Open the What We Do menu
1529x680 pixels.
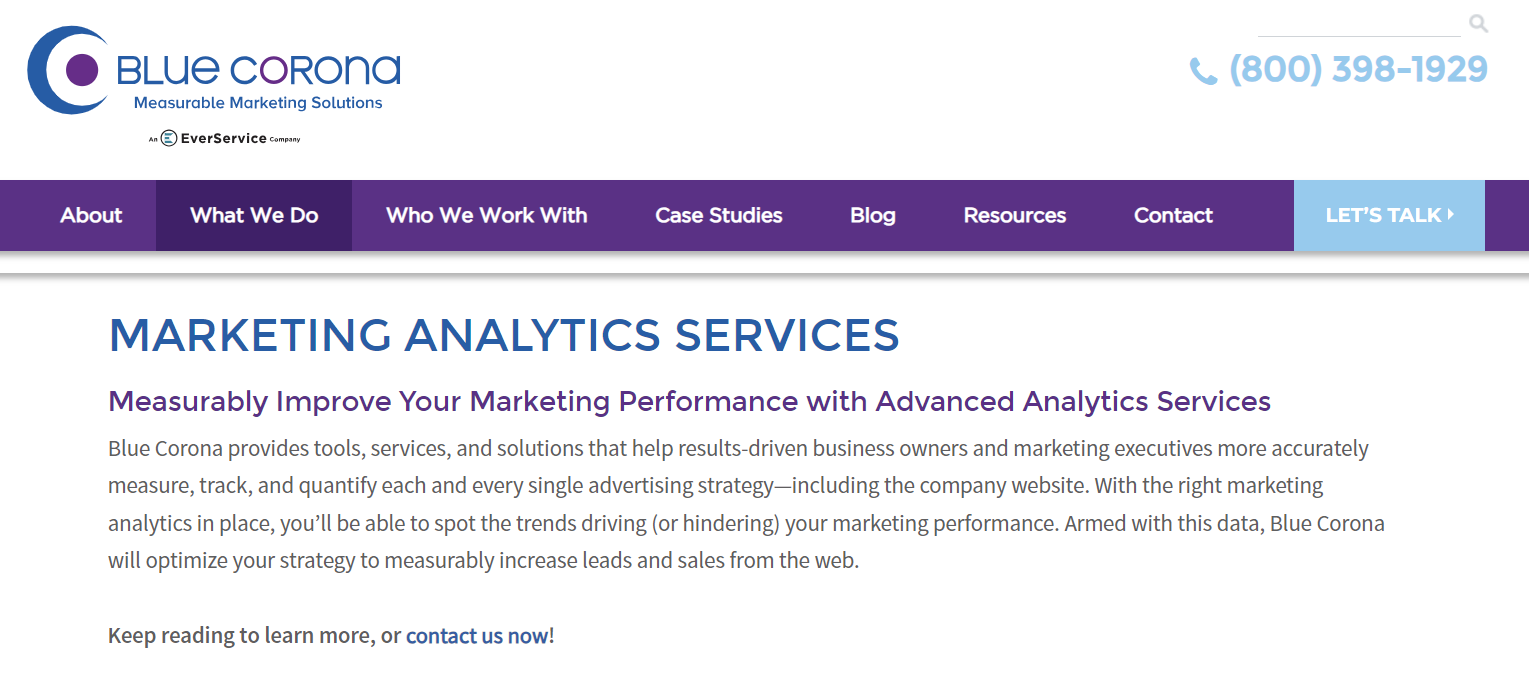coord(254,215)
